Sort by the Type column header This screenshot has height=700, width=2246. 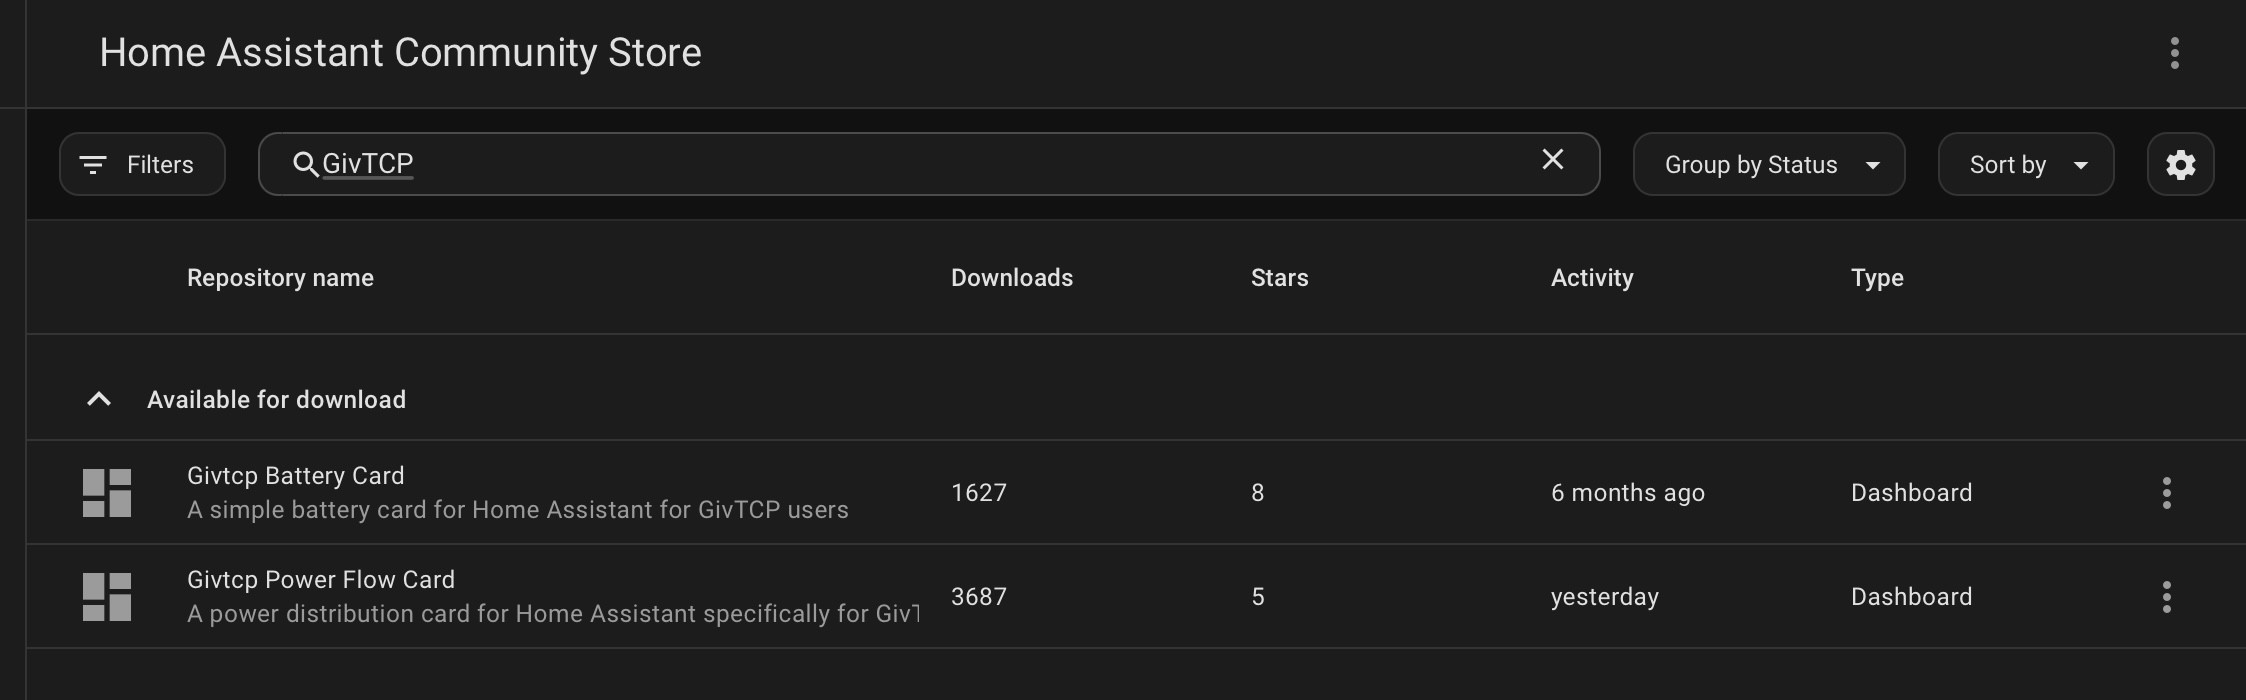pyautogui.click(x=1876, y=278)
